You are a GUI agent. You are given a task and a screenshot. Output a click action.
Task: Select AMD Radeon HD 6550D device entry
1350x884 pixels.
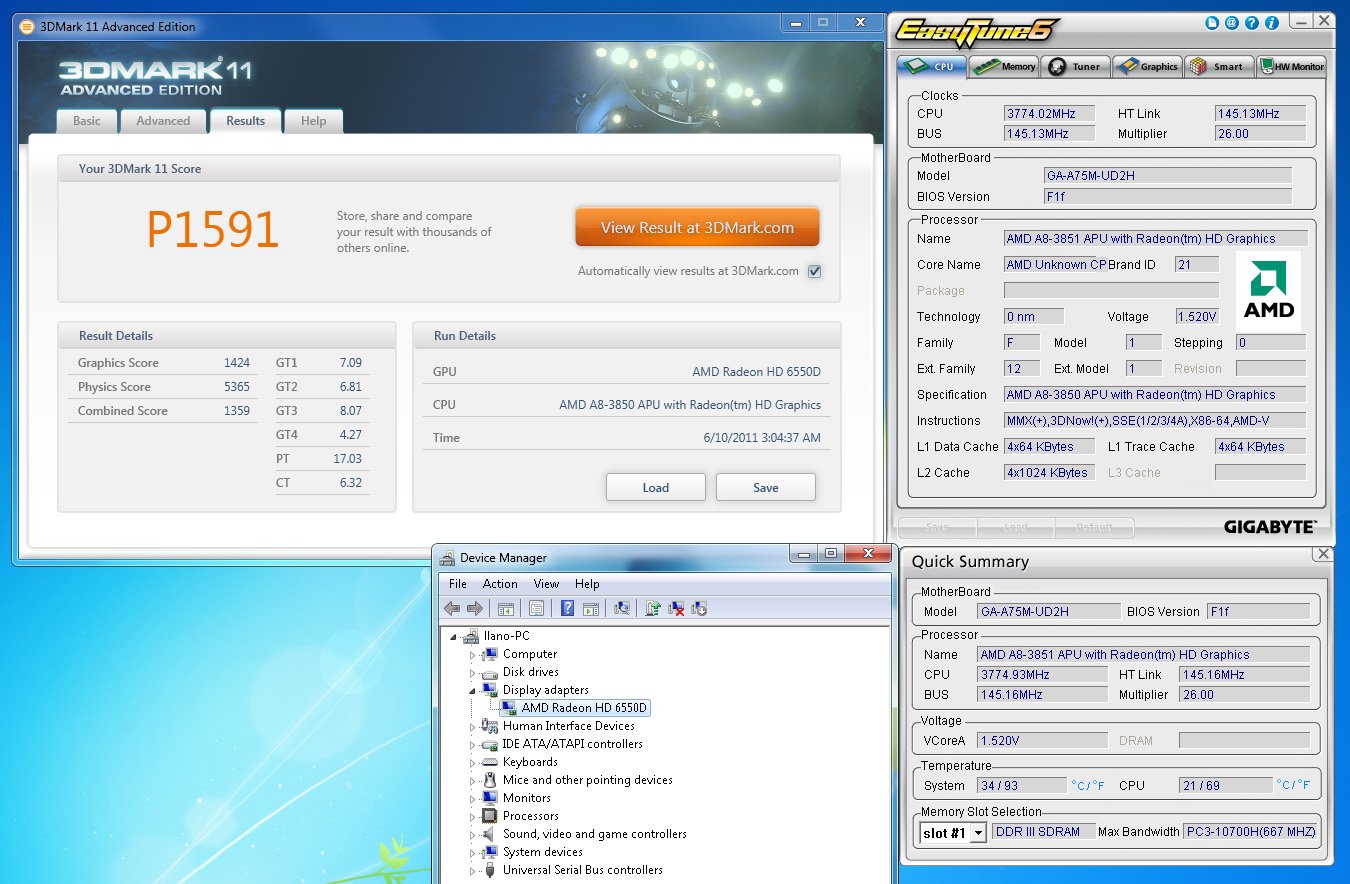coord(584,708)
